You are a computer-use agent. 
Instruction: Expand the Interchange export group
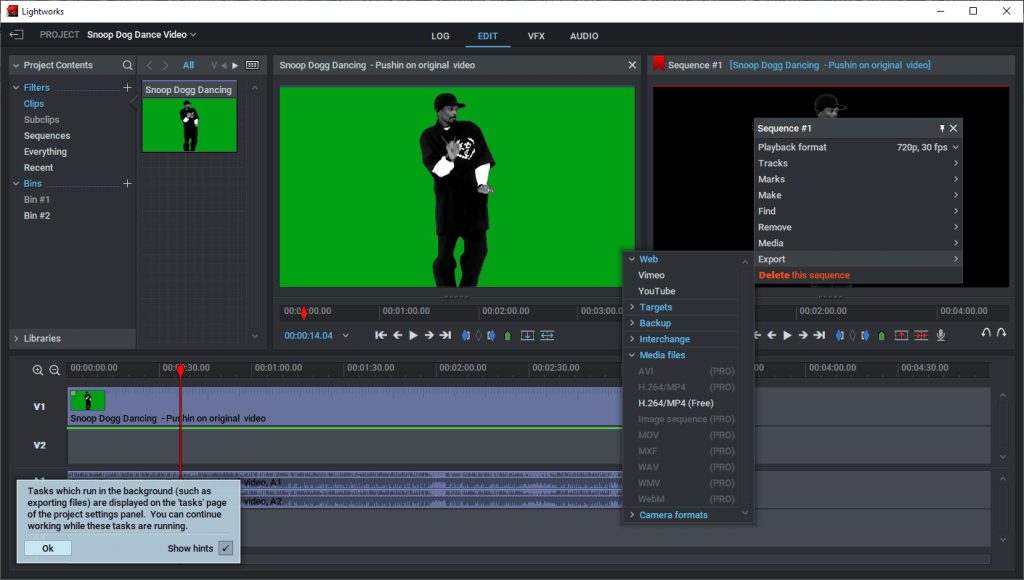632,339
